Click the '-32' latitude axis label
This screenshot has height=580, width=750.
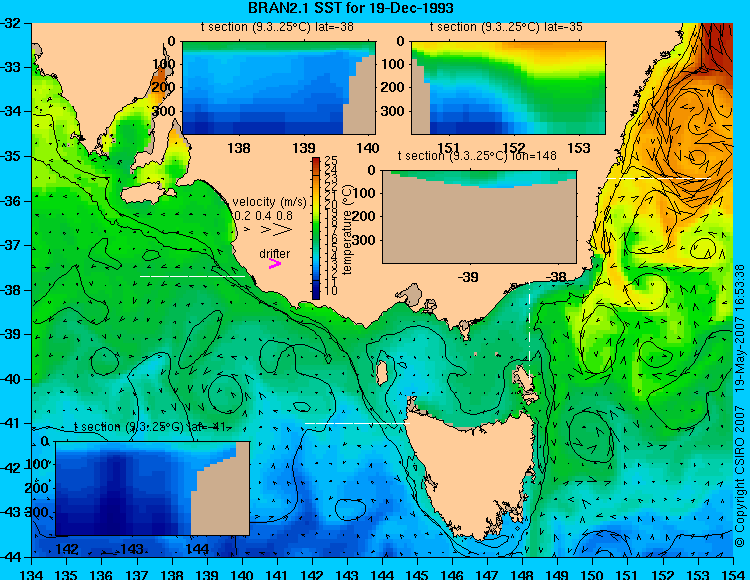(x=11, y=23)
